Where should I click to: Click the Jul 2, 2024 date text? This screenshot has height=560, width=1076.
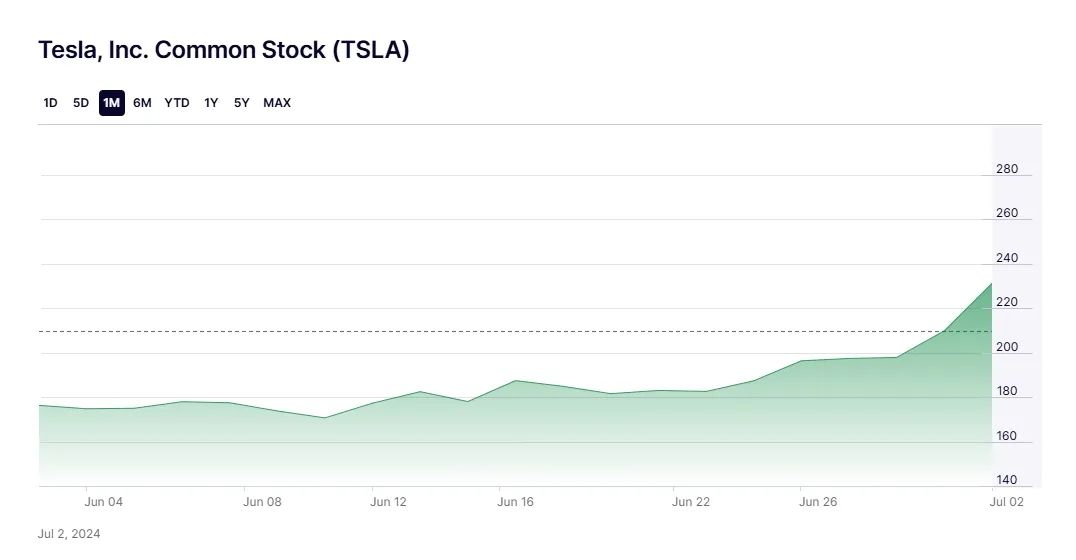69,534
